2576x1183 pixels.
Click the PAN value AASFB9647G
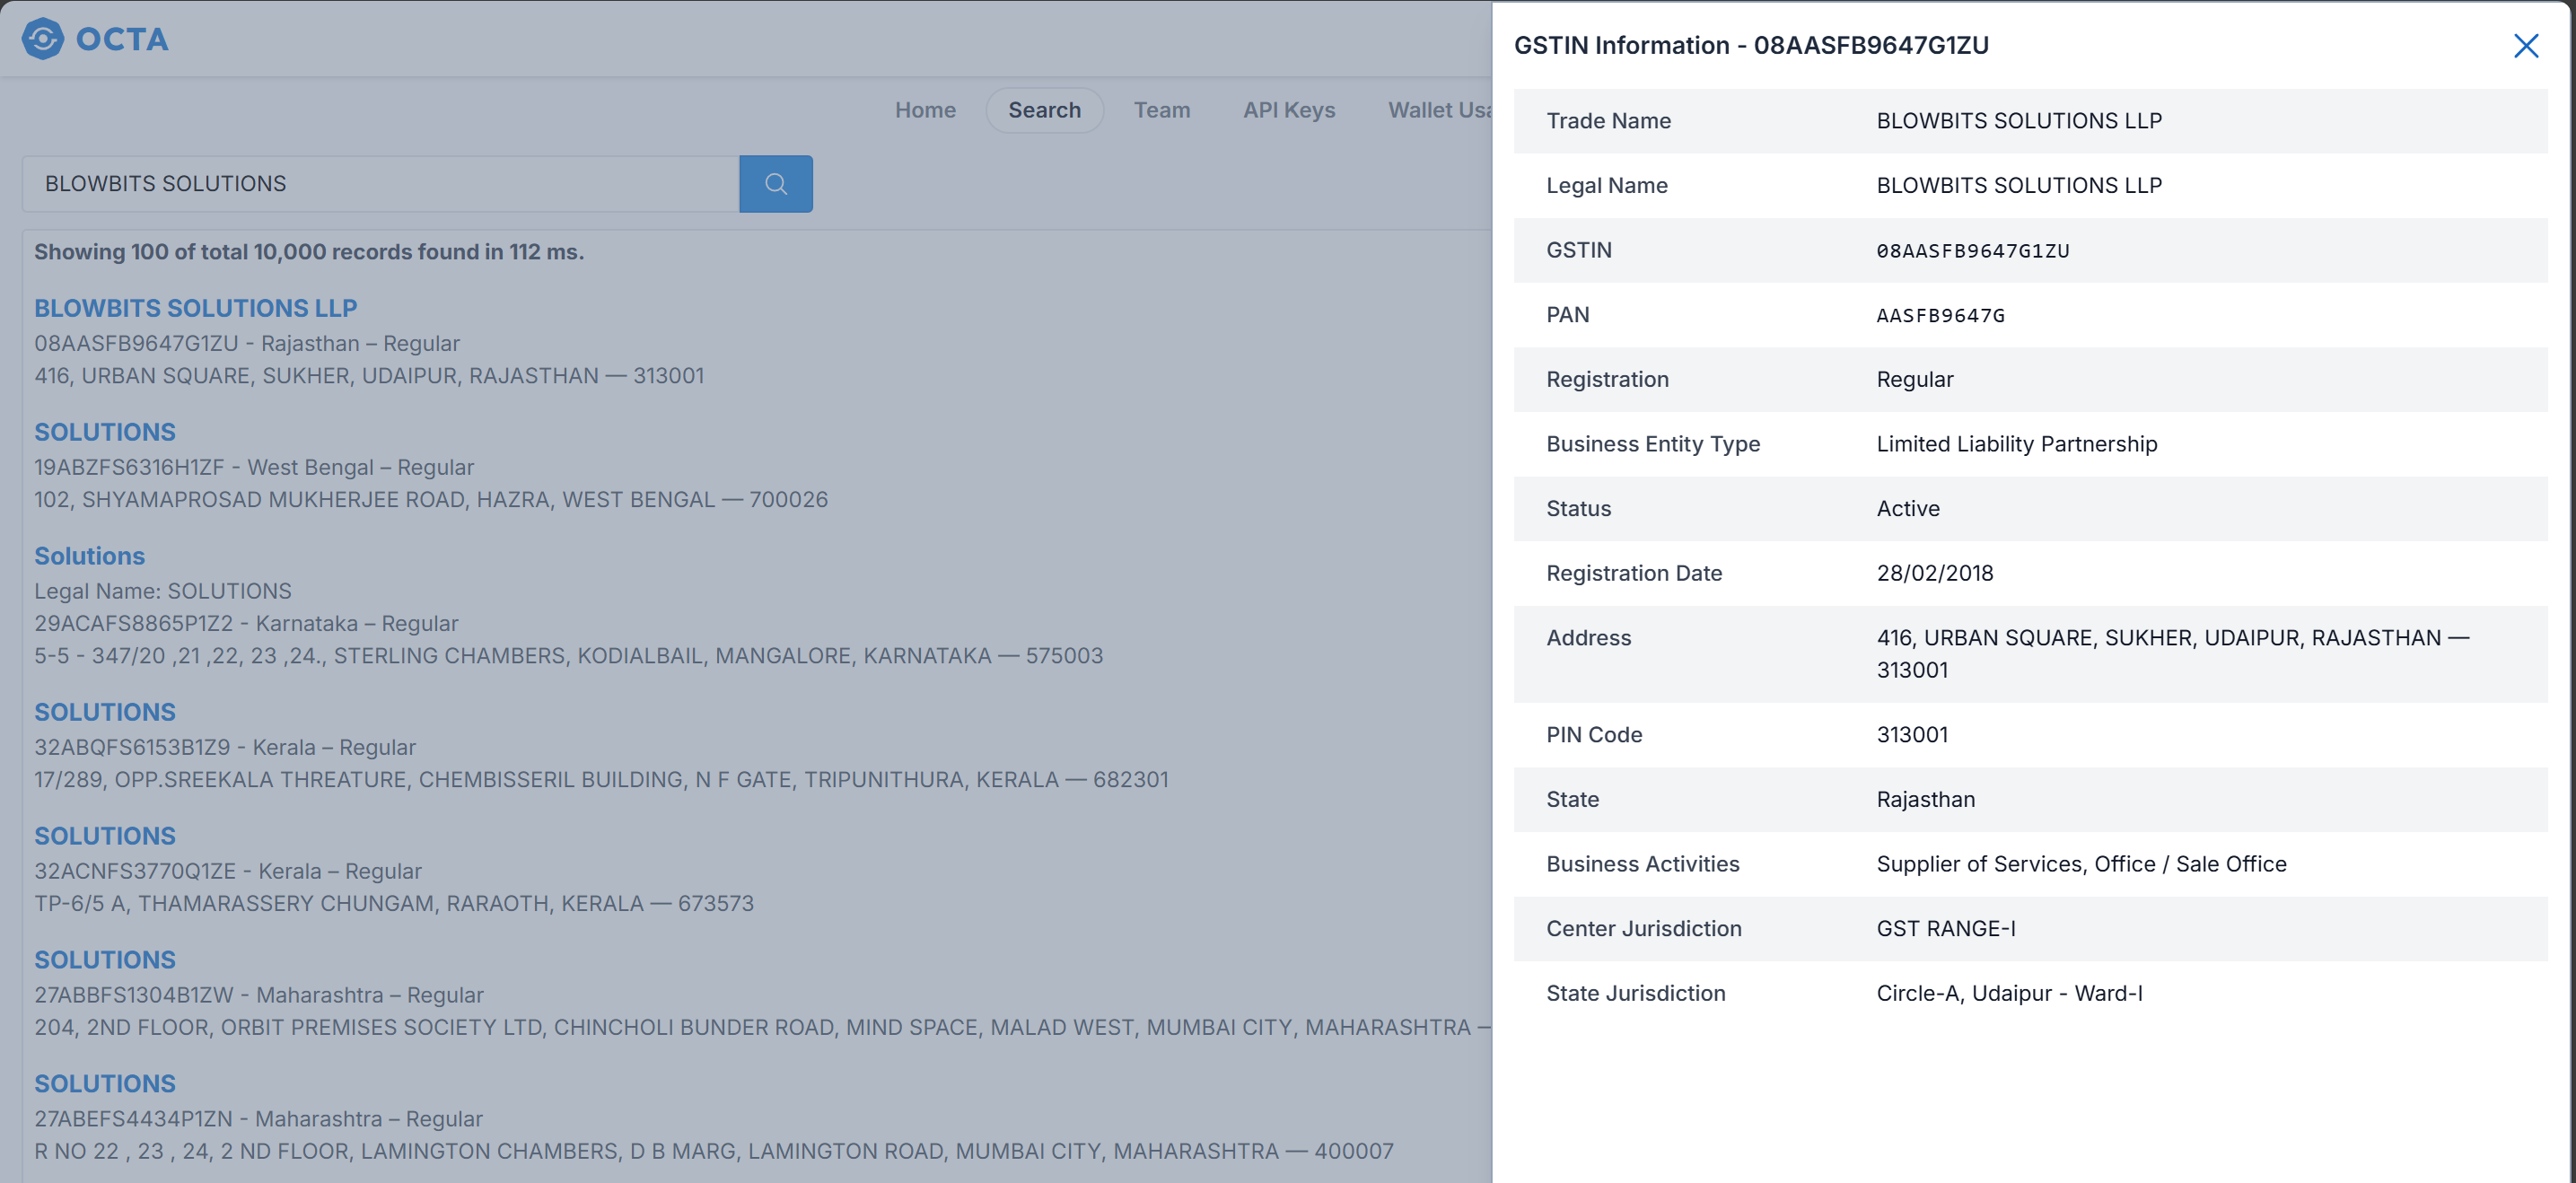(1940, 316)
